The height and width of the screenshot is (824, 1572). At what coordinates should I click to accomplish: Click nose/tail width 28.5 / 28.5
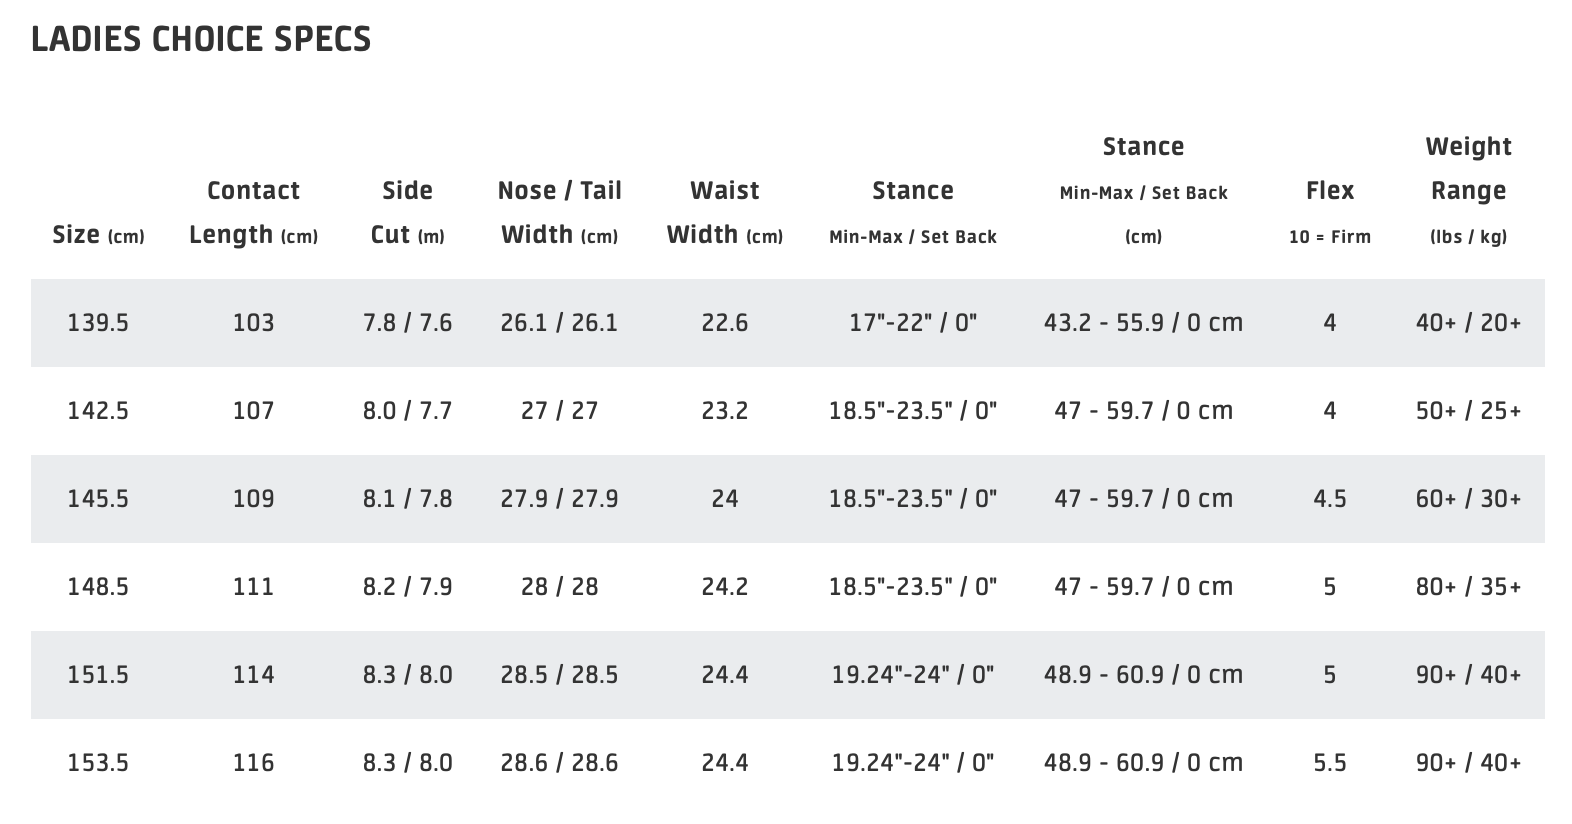click(x=559, y=675)
